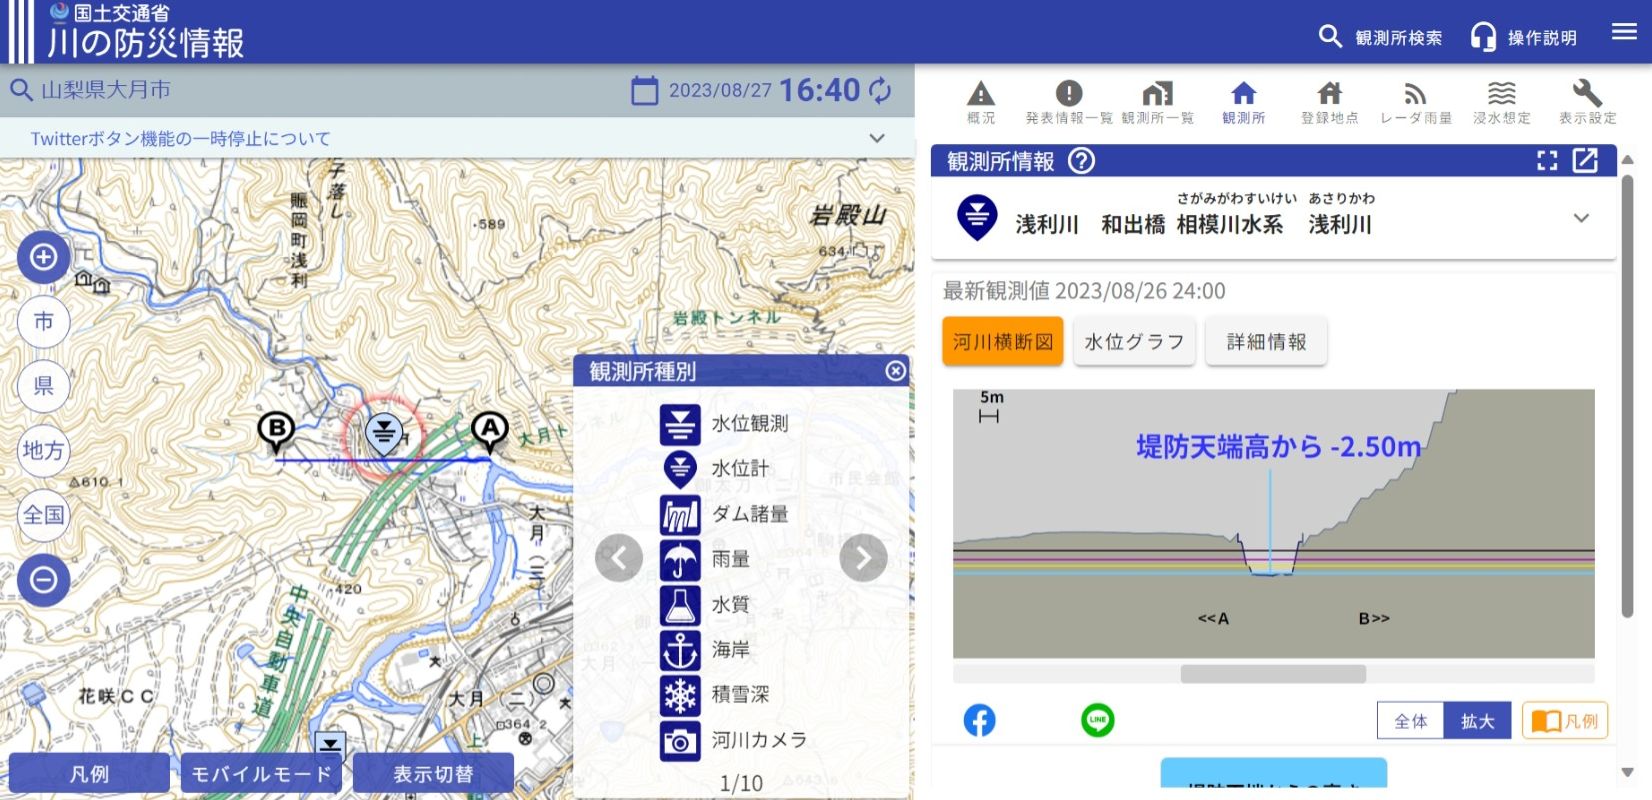Open station info in new window
1652x800 pixels.
[1585, 161]
